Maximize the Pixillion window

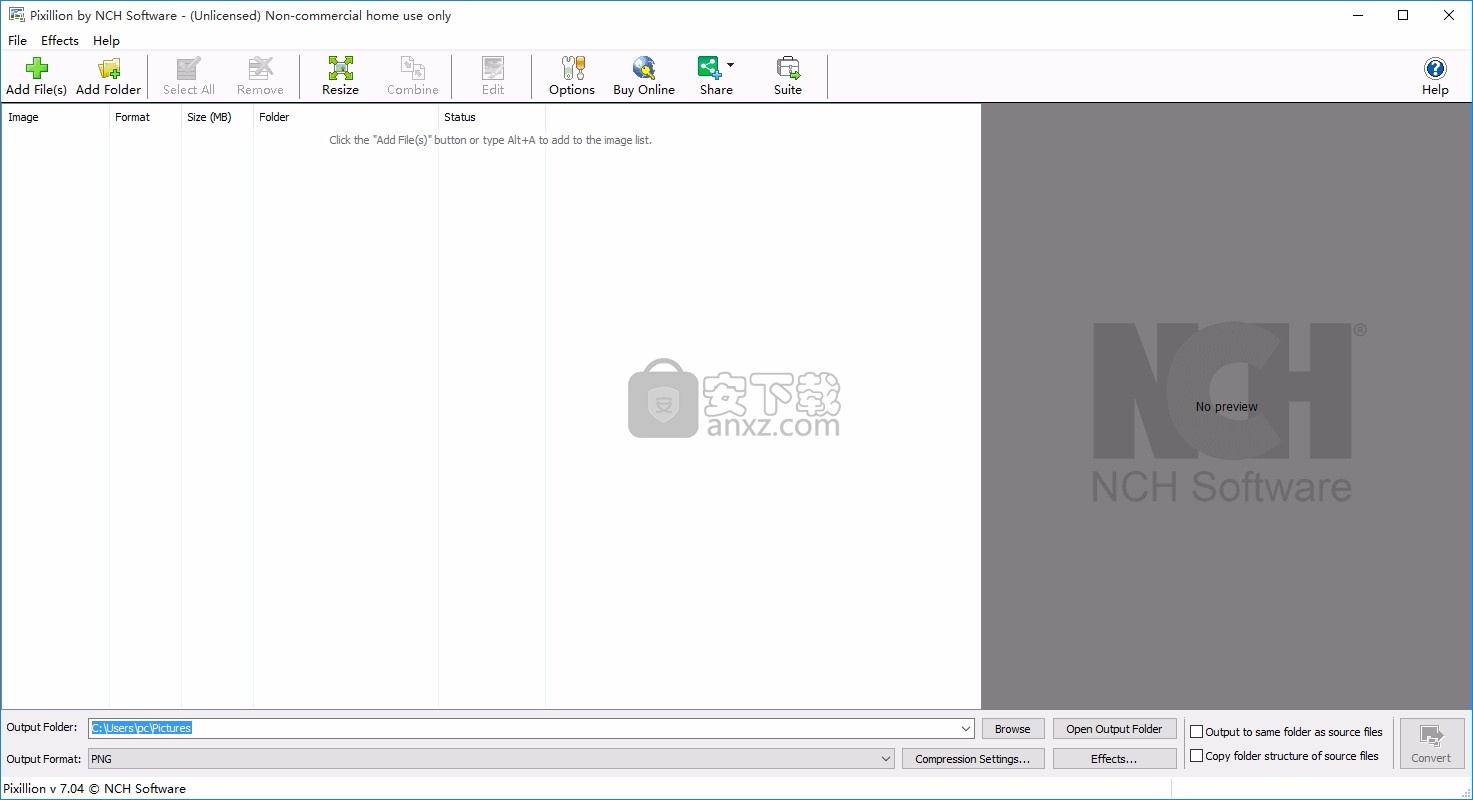click(1403, 15)
